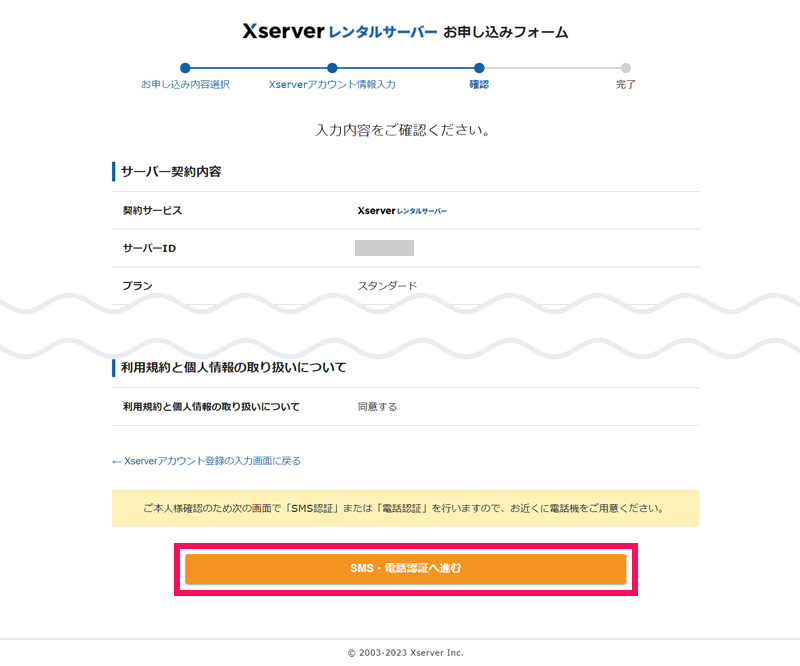This screenshot has height=666, width=800.
Task: Click the Xserver logo in 契約サービス row
Action: click(x=402, y=210)
